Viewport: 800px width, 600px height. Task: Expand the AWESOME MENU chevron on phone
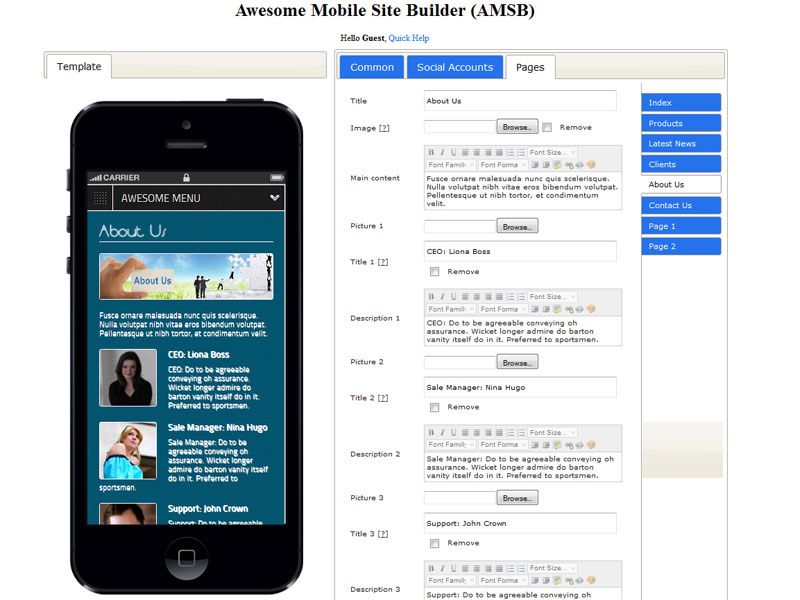[274, 197]
